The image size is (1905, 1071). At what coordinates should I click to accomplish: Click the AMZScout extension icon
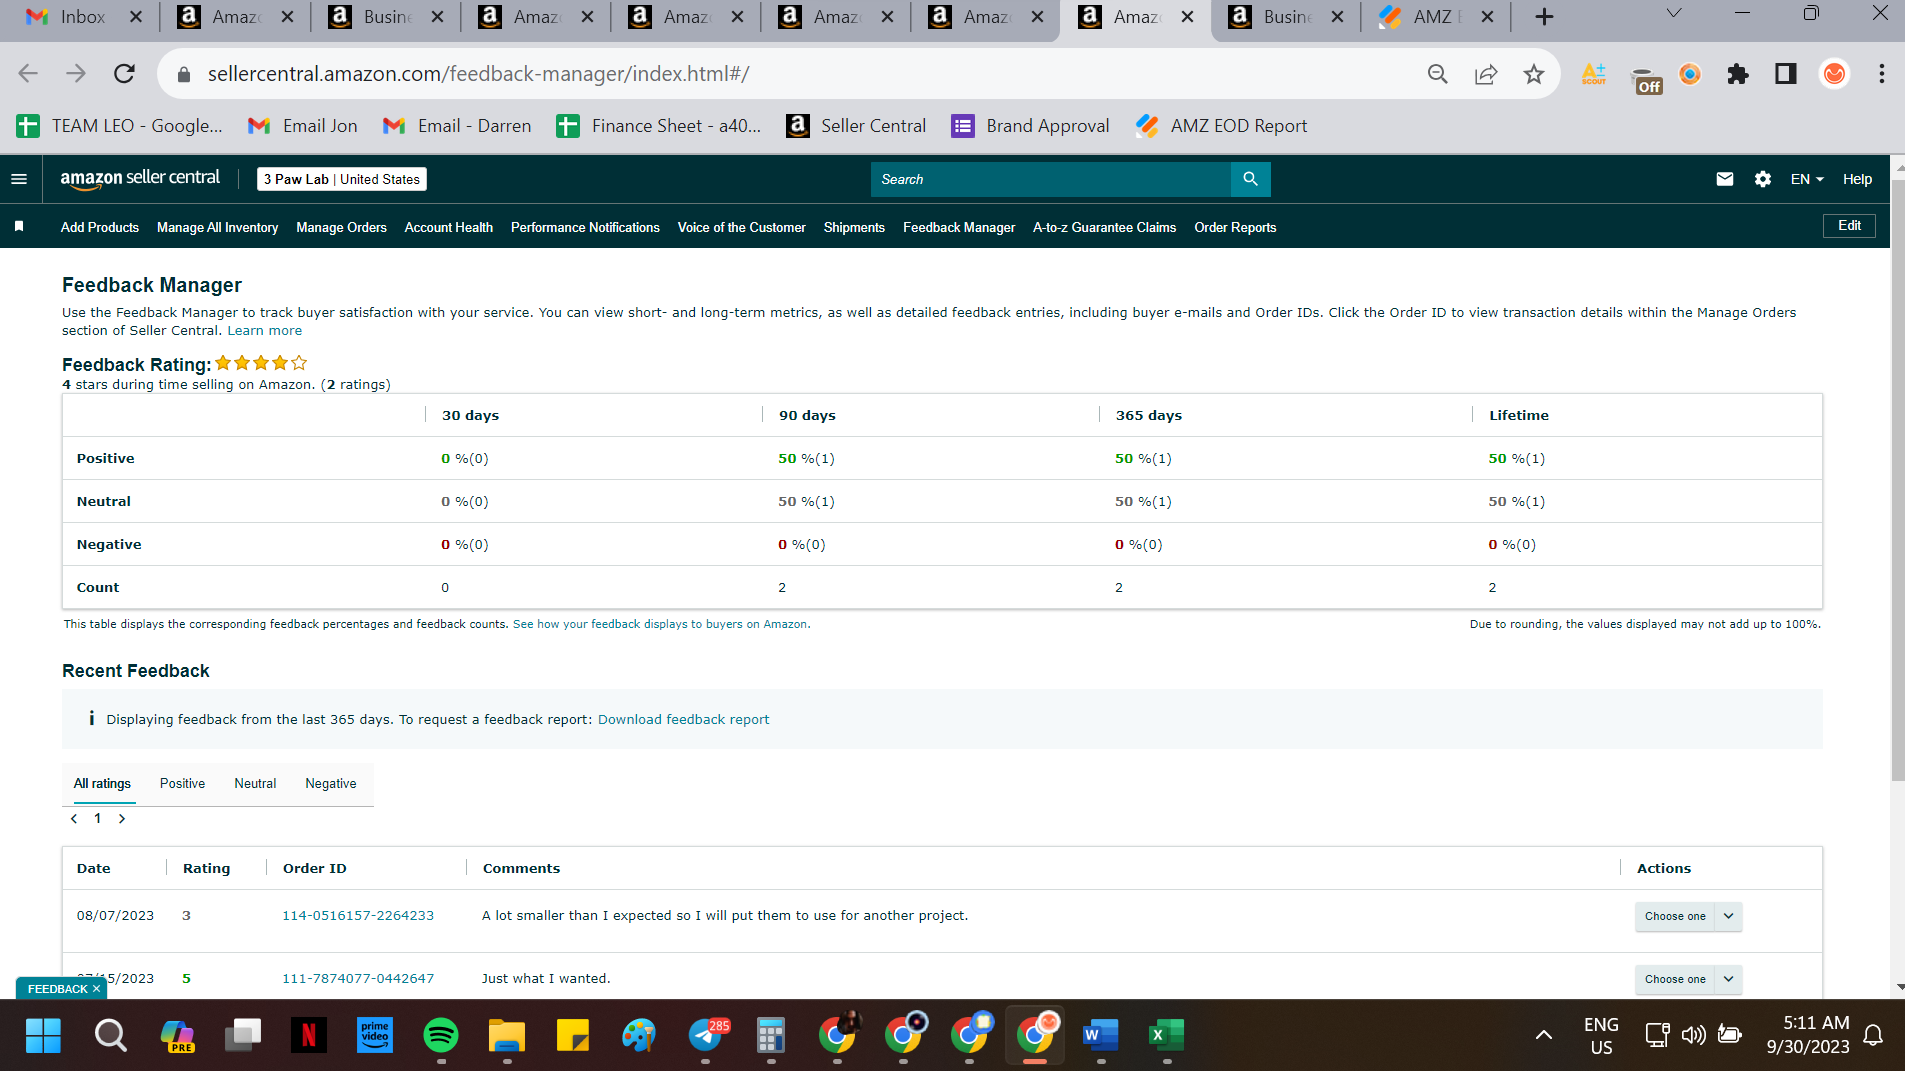1594,74
